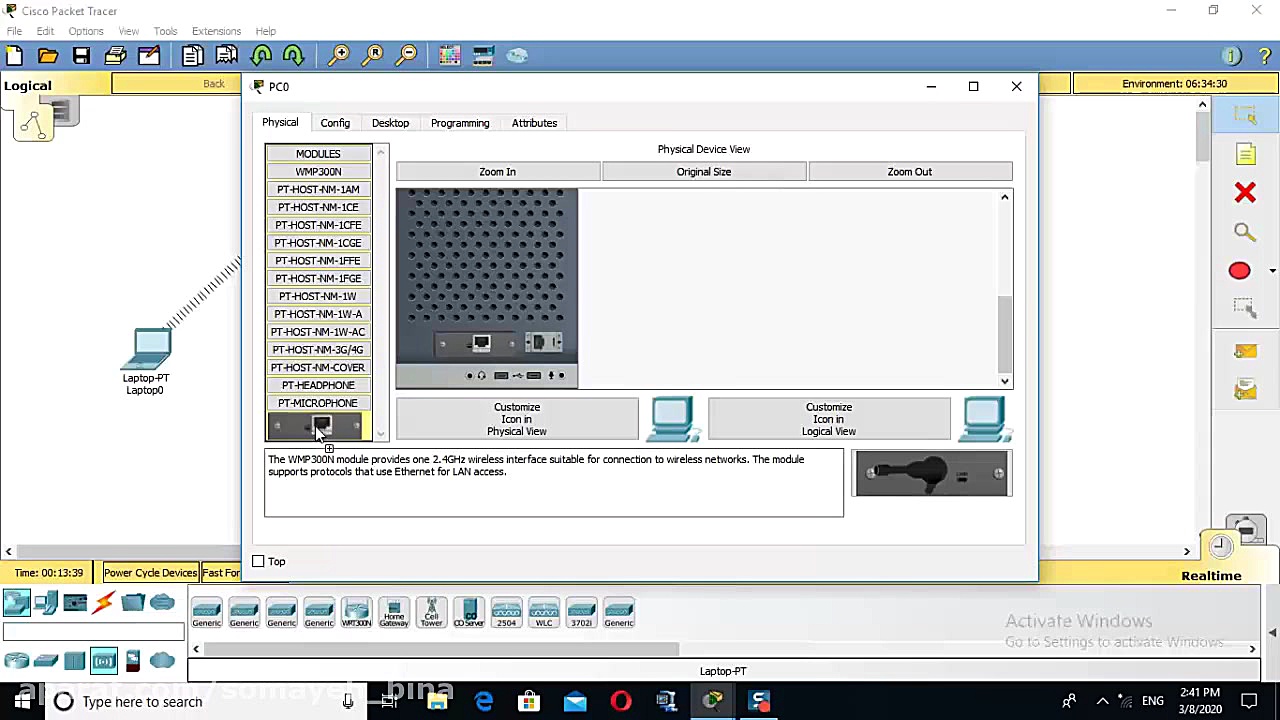Select the Cell Tower device icon
The height and width of the screenshot is (720, 1280).
[431, 612]
